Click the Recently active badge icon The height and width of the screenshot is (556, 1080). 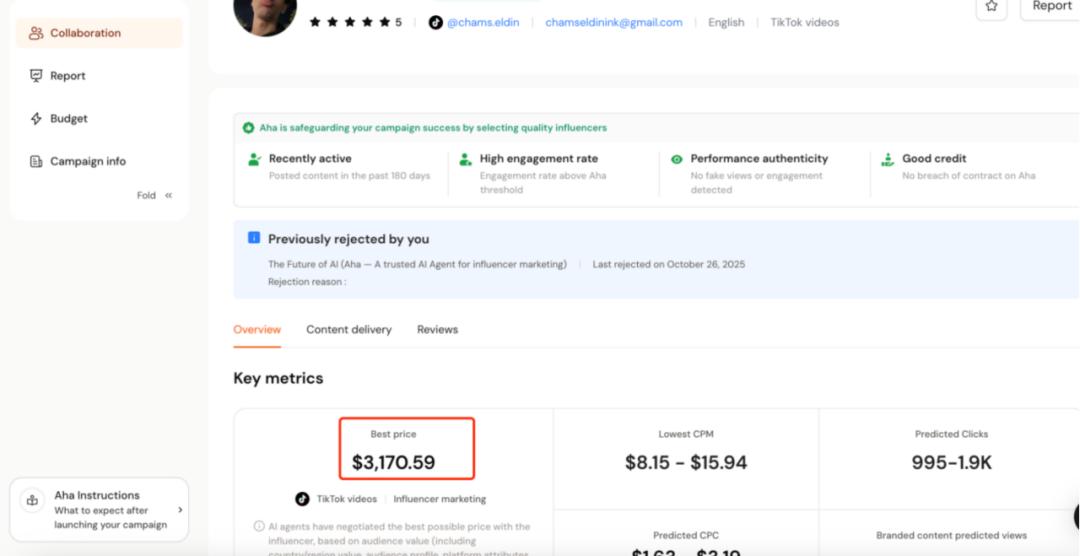tap(254, 159)
